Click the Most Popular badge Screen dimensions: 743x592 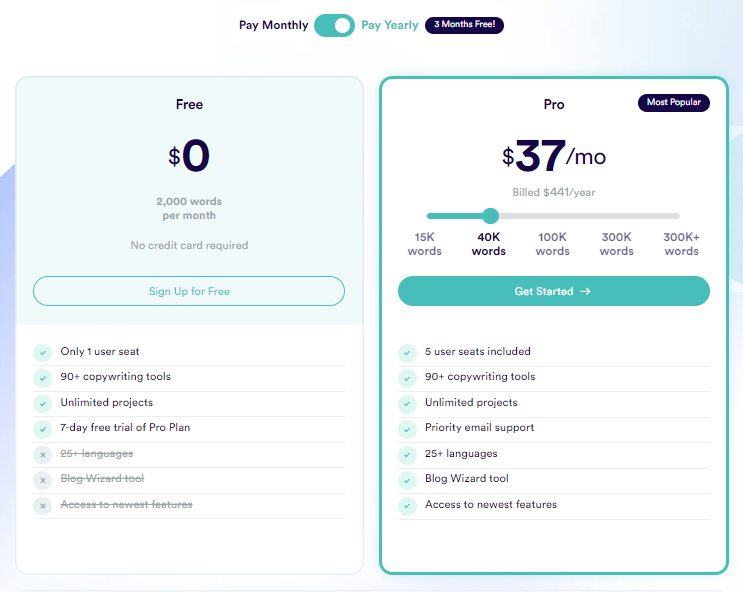673,102
